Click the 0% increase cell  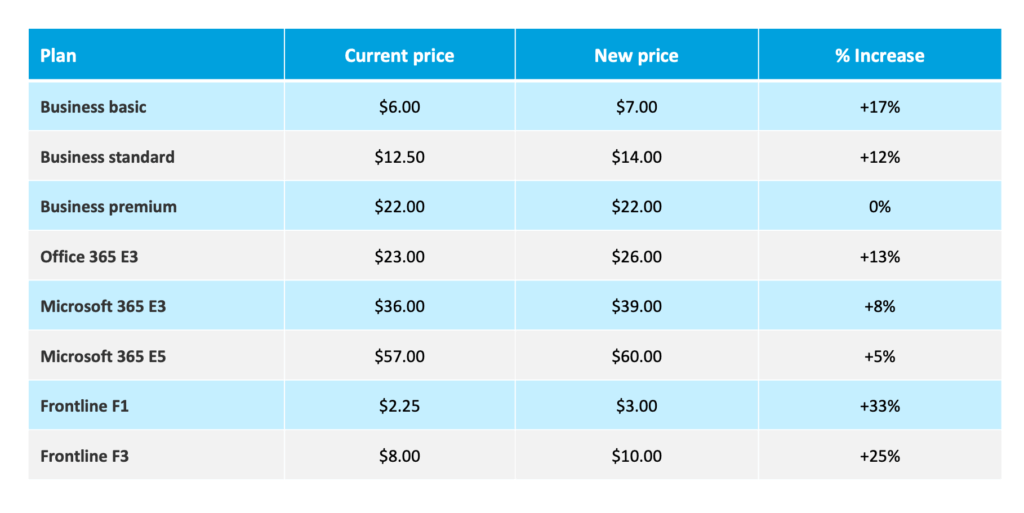[x=879, y=206]
